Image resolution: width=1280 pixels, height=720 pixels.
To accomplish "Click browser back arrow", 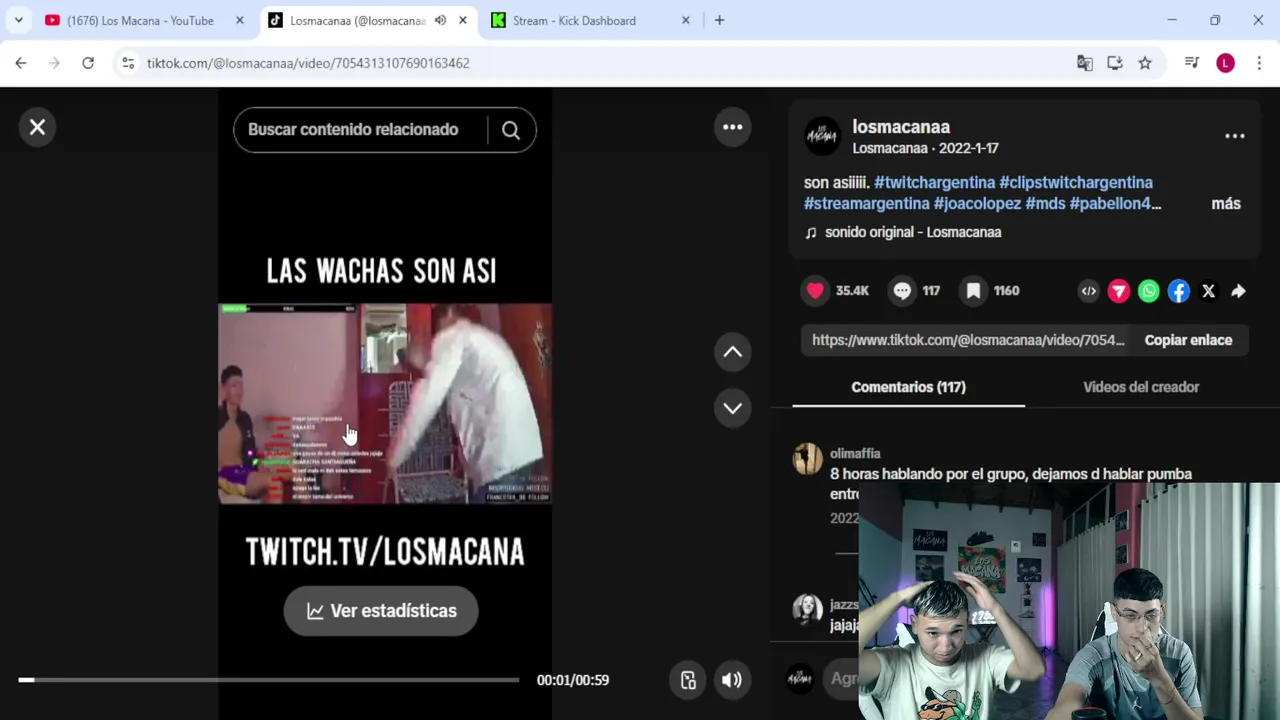I will click(21, 63).
